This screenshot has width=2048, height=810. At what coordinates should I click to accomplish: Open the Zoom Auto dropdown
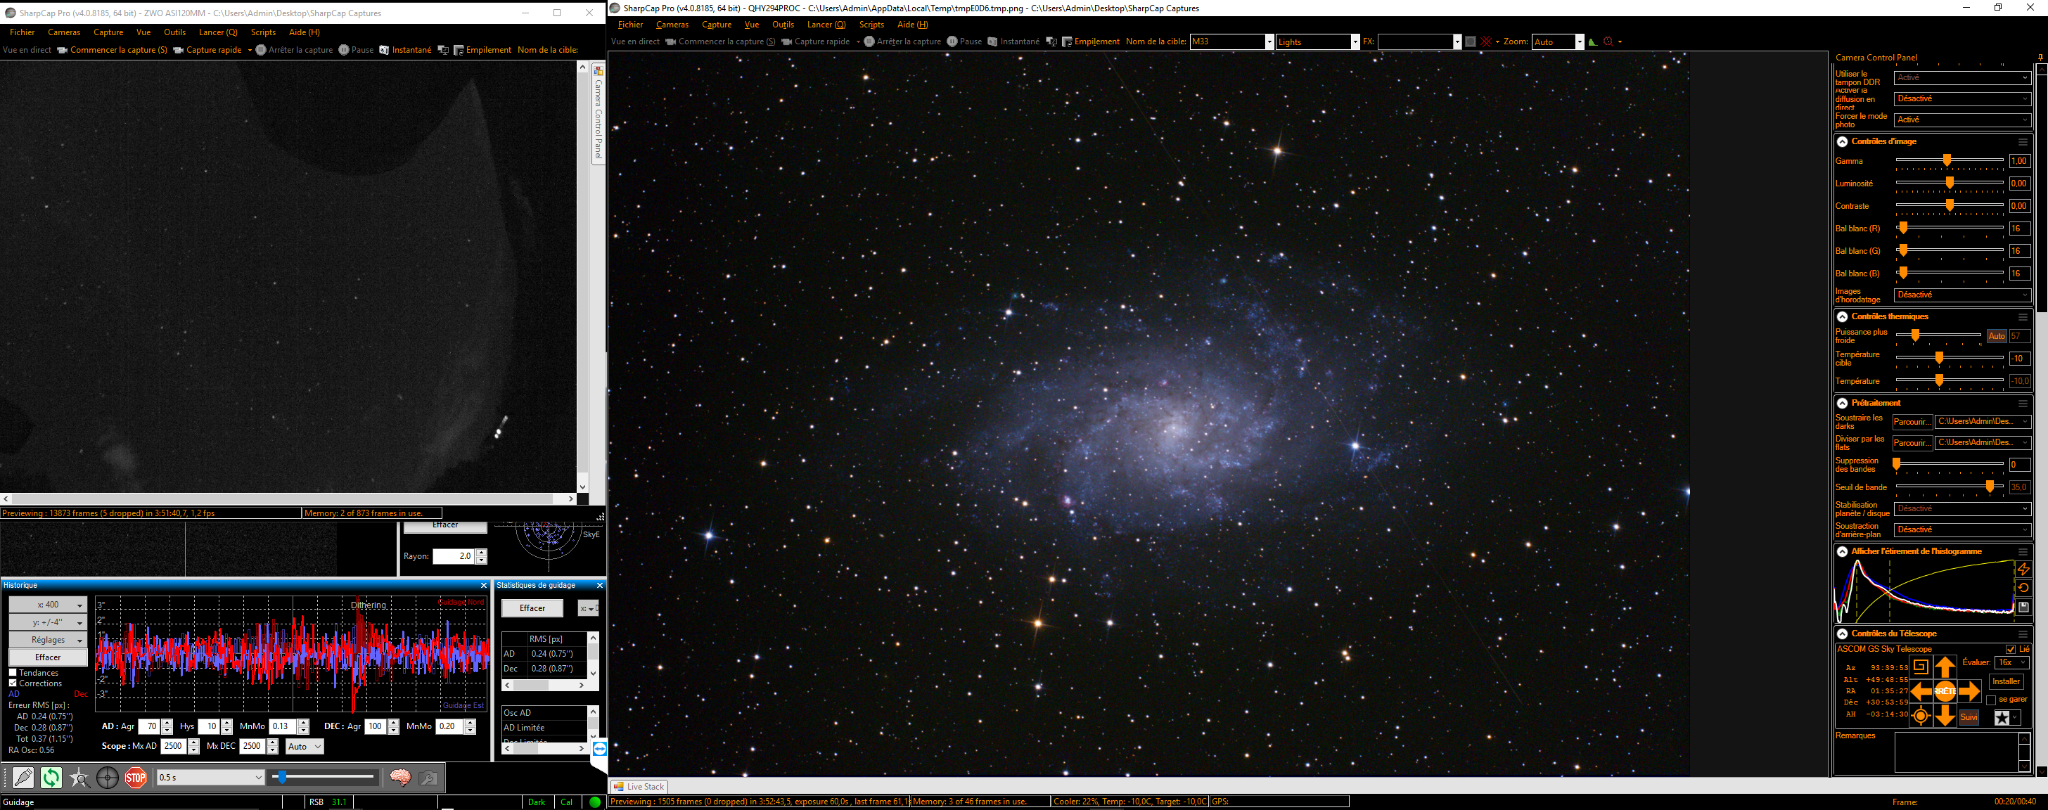pyautogui.click(x=1558, y=42)
